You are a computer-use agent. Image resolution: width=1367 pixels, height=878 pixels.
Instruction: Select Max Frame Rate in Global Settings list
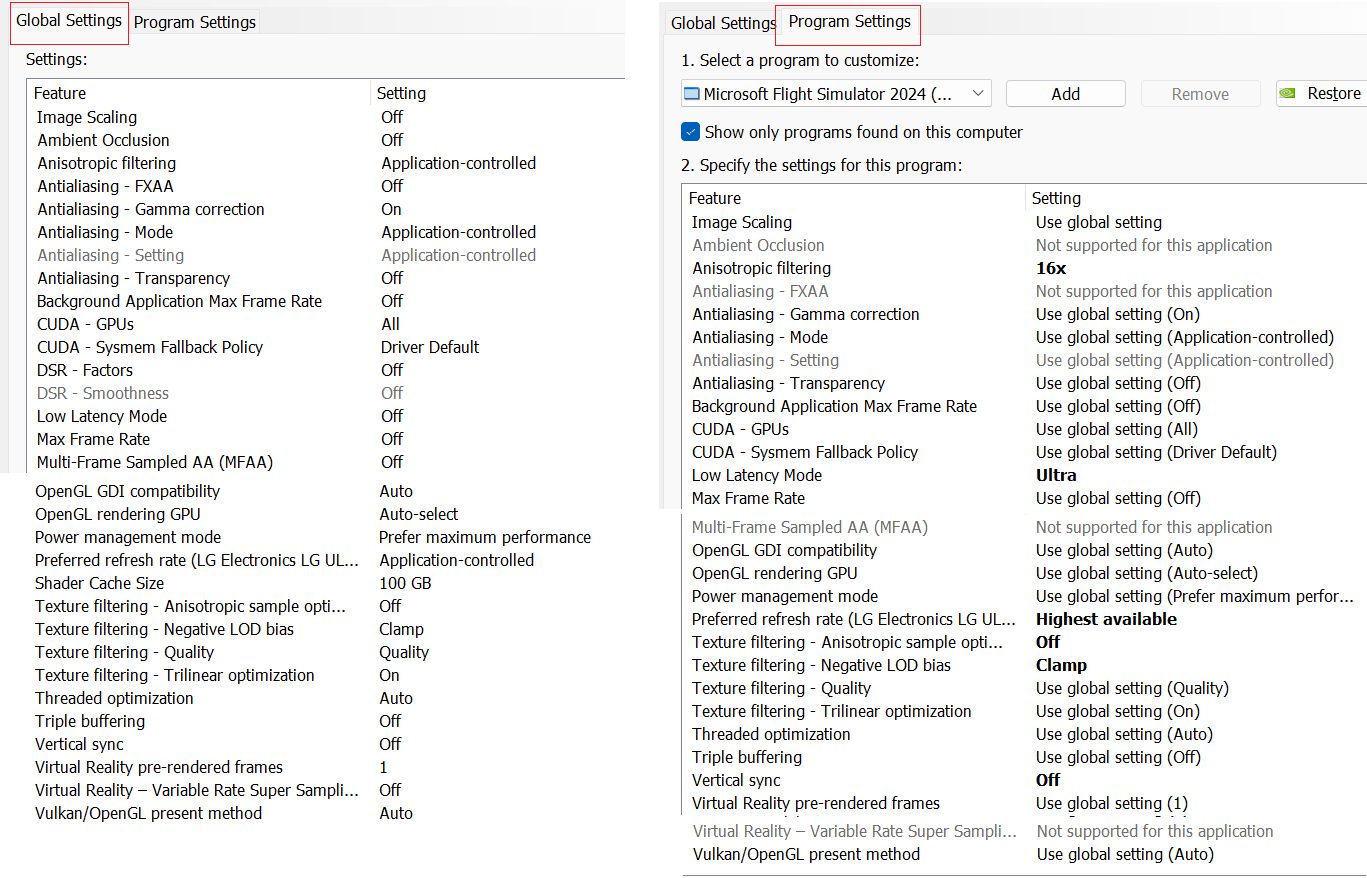tap(93, 439)
